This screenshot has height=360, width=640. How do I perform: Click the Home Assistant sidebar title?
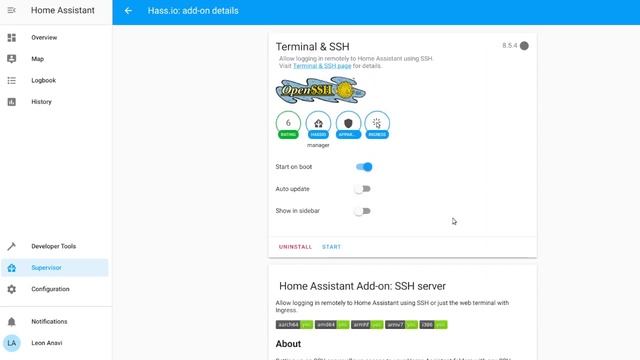63,10
